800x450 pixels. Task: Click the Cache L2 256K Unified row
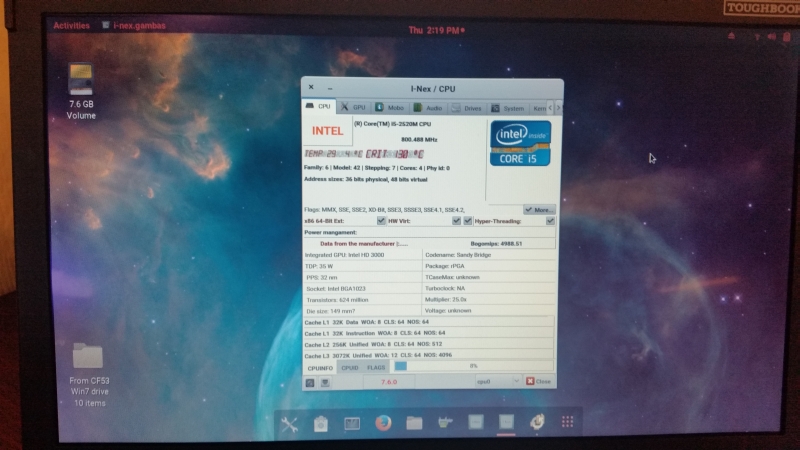[x=429, y=344]
